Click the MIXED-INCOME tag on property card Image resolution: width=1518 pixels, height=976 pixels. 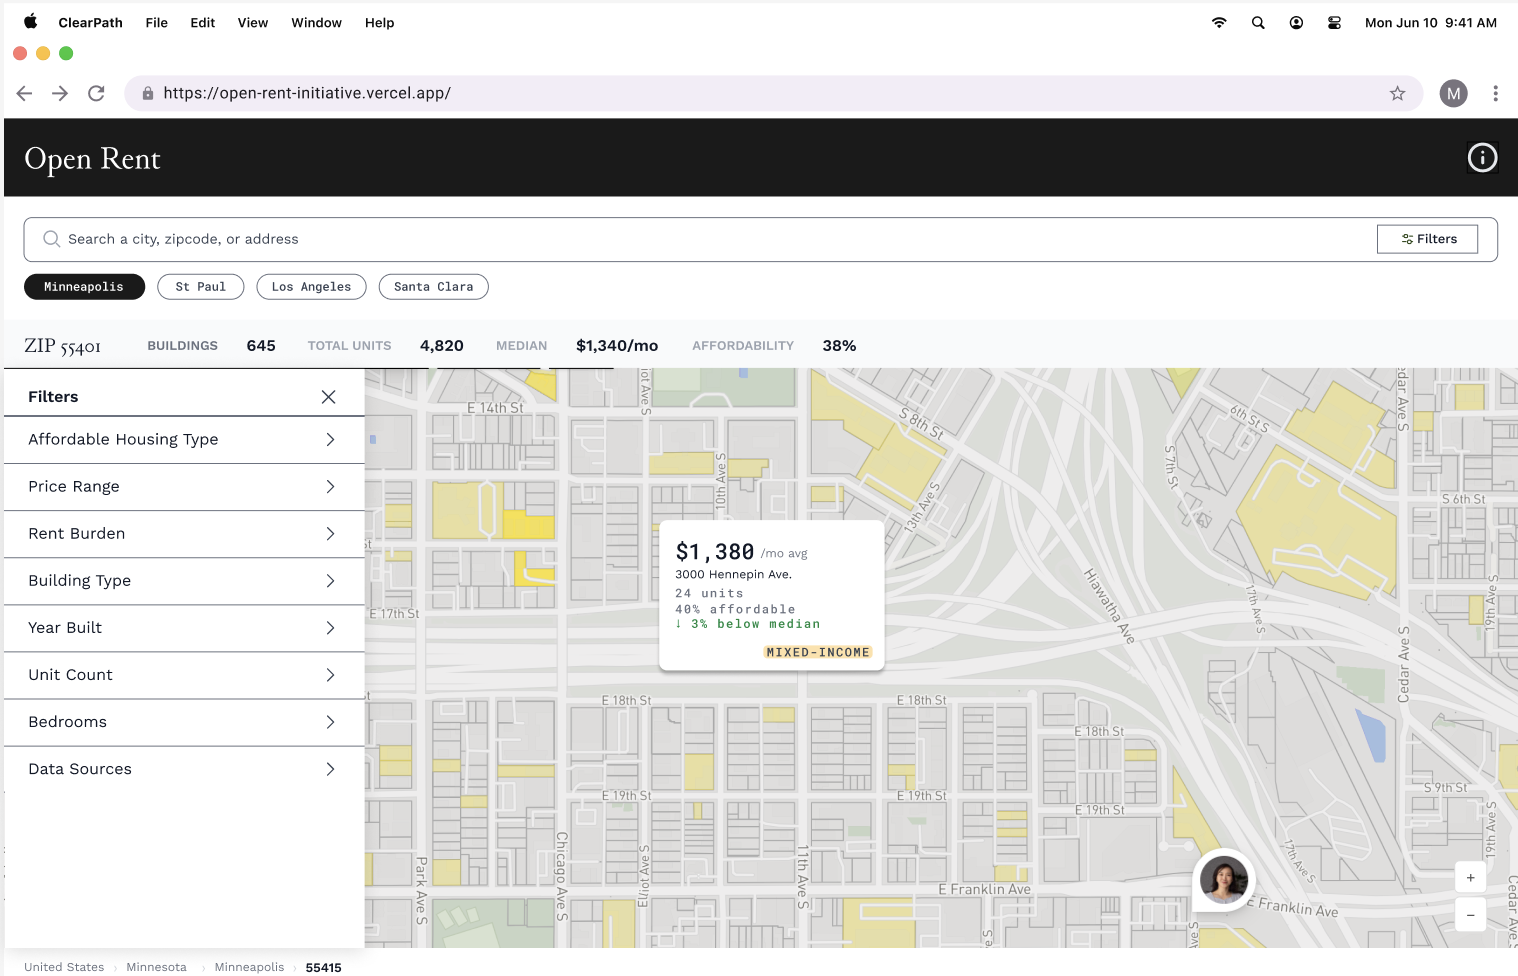[818, 652]
